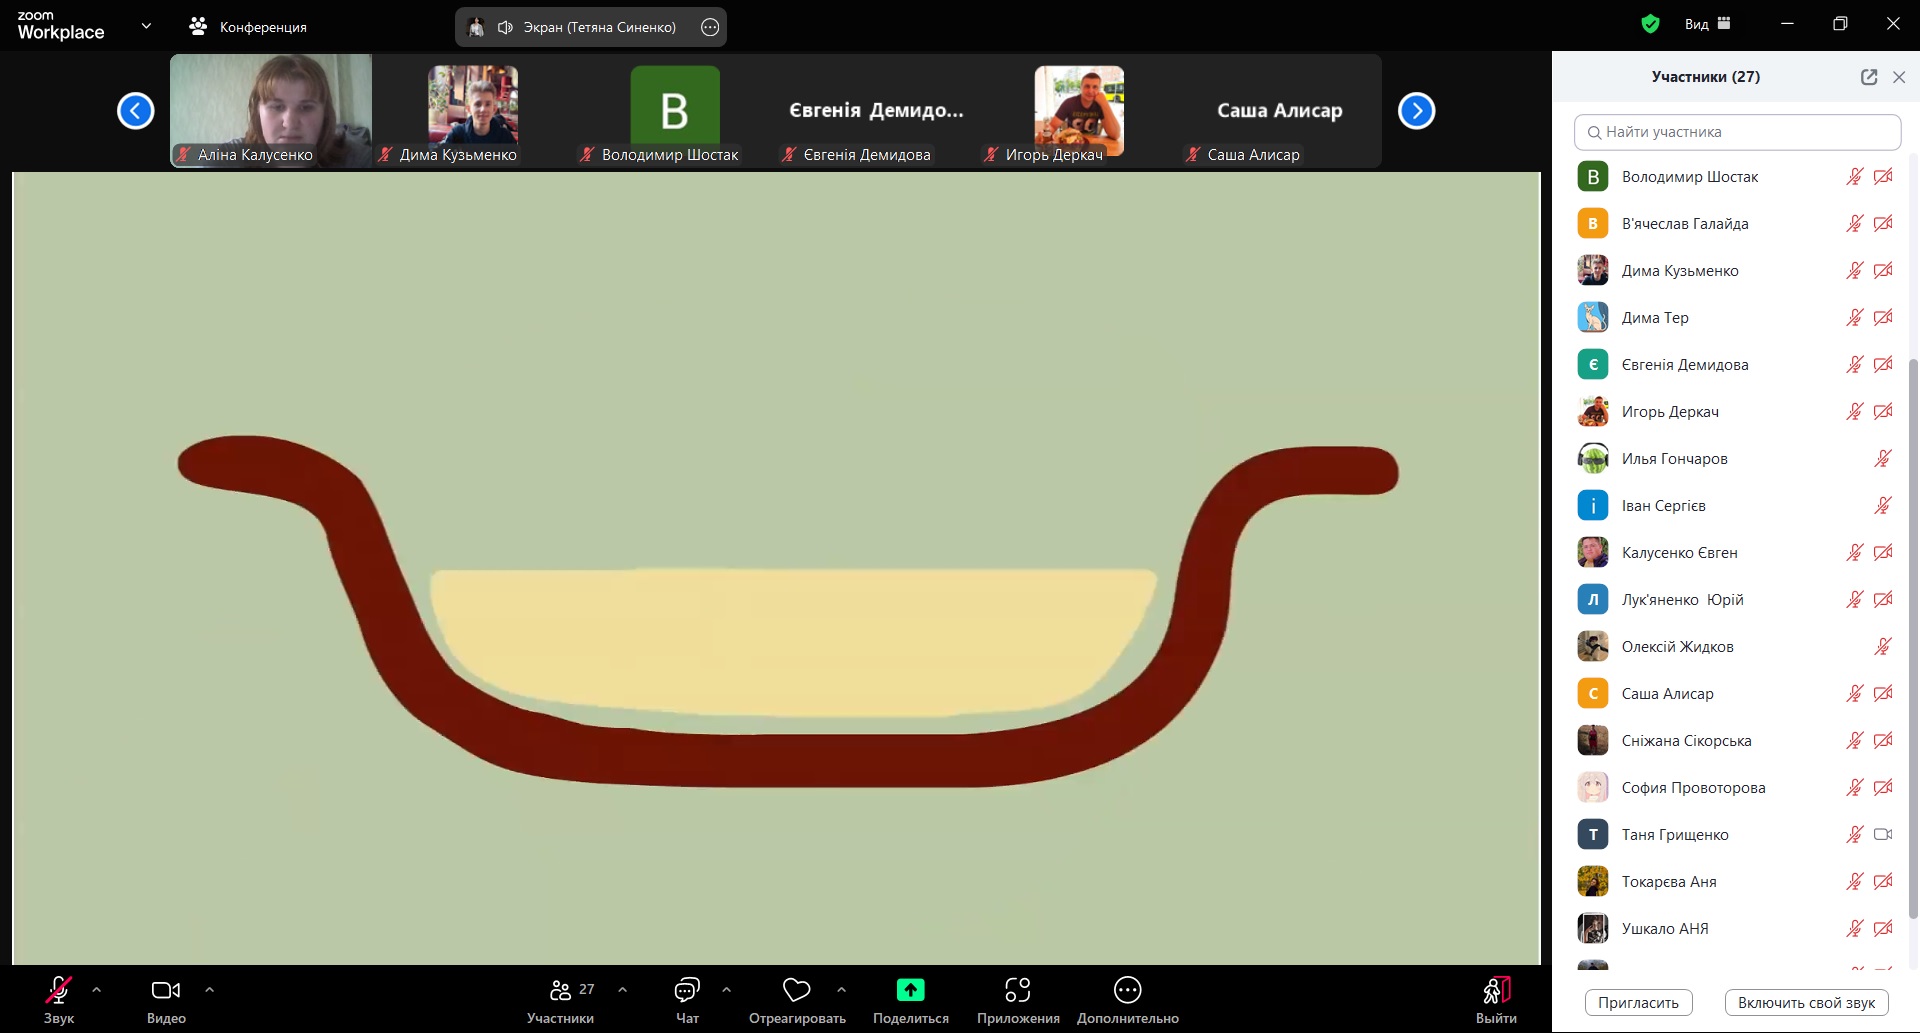Viewport: 1920px width, 1033px height.
Task: Pop out the participants panel
Action: point(1868,77)
